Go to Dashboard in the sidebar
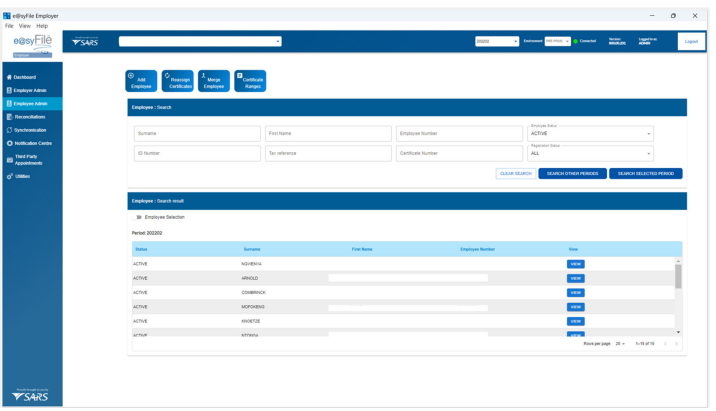 point(26,77)
